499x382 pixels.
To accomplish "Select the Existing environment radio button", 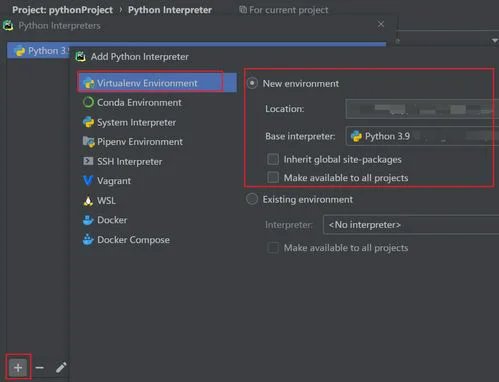I will point(252,199).
